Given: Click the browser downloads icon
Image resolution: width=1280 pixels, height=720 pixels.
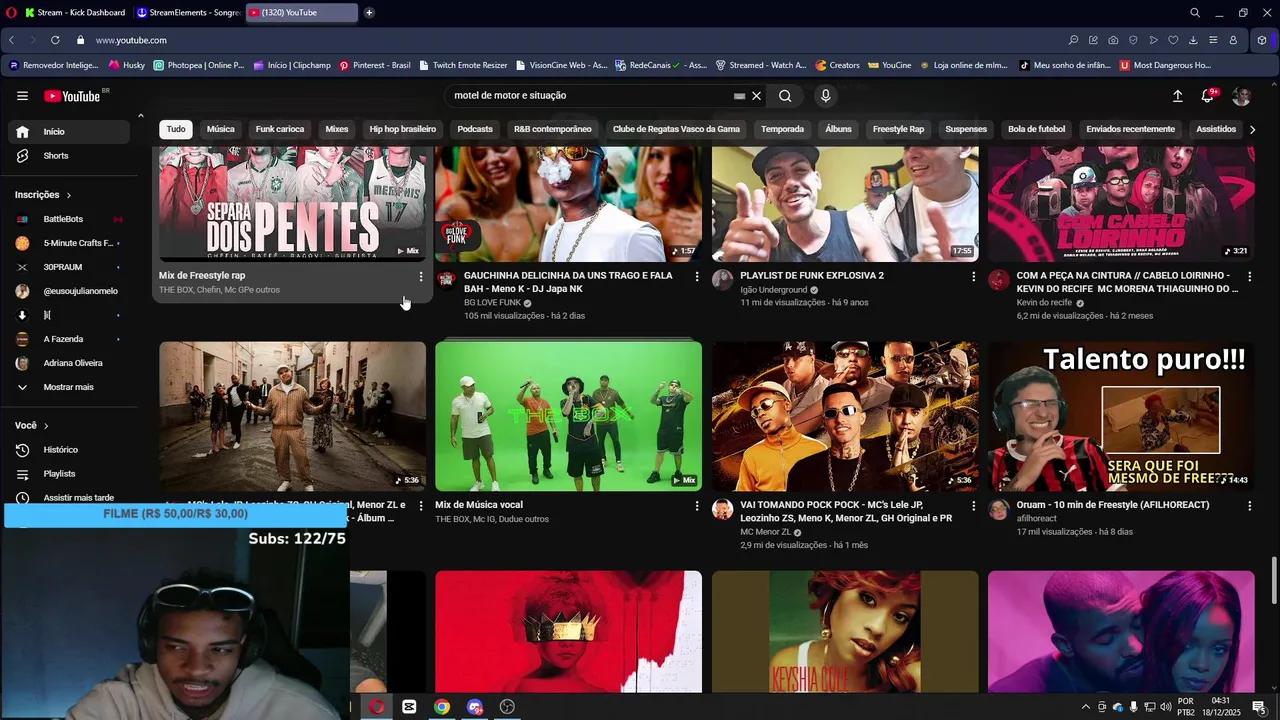Looking at the screenshot, I should pos(1193,40).
